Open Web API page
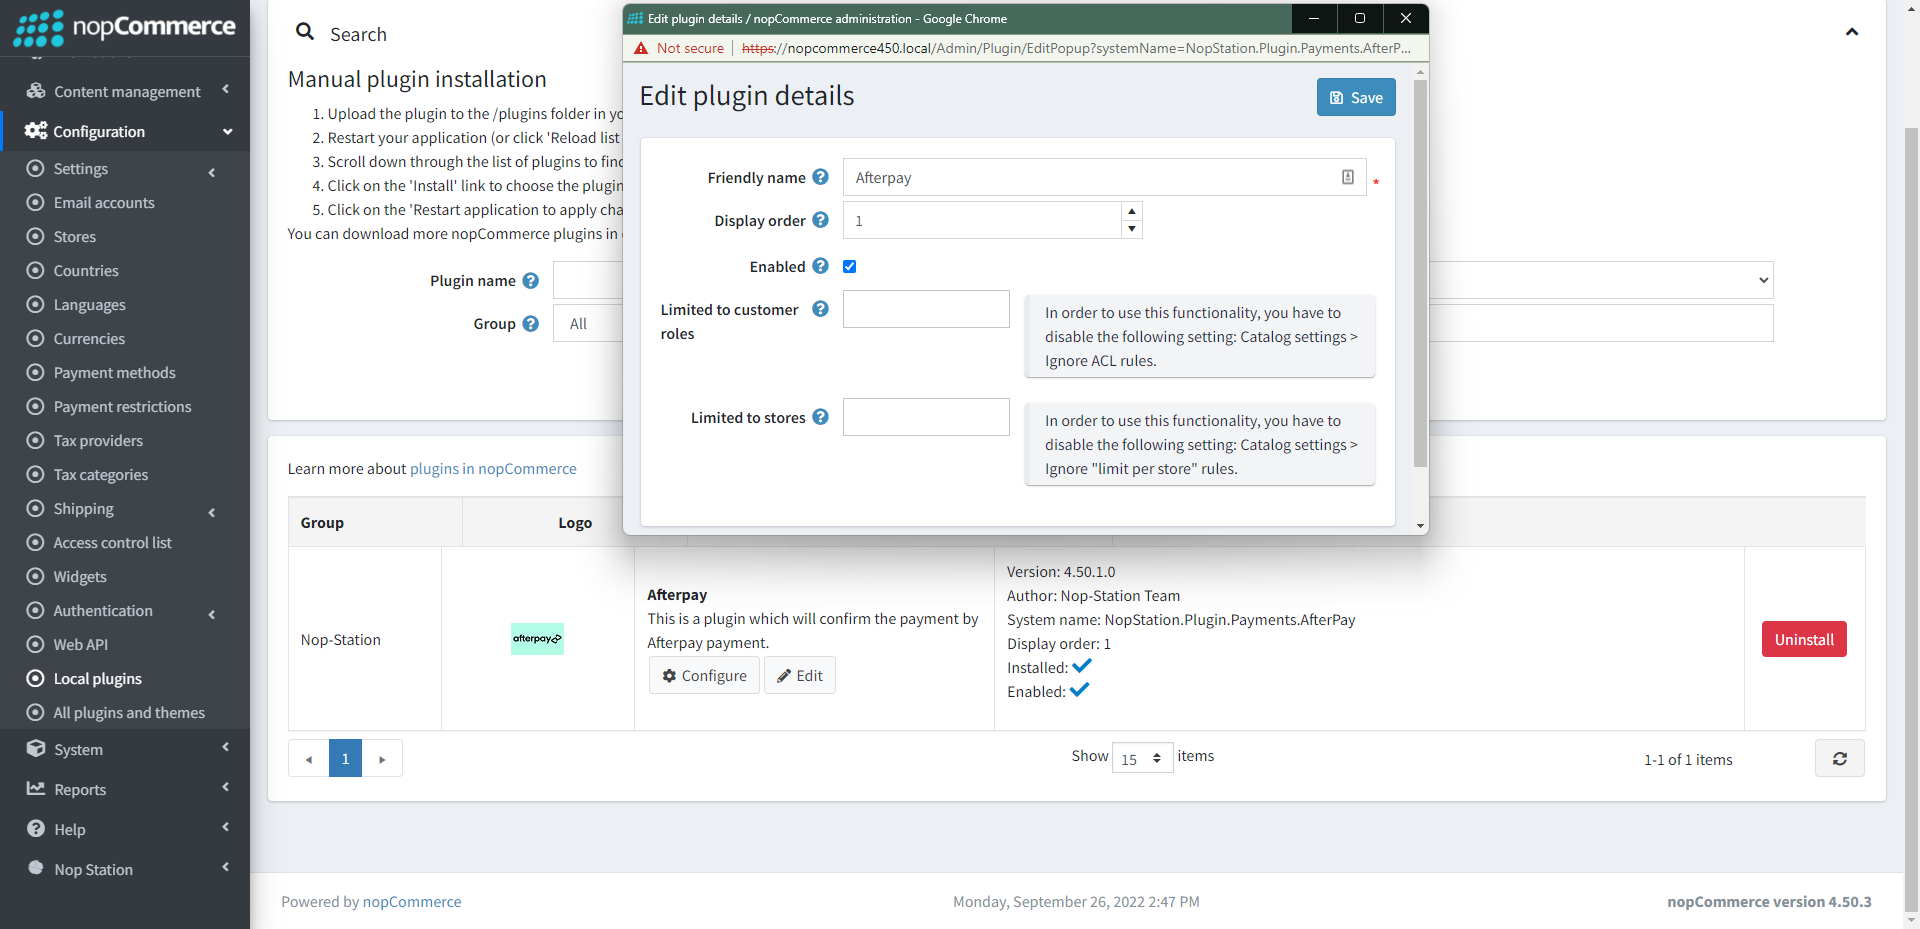This screenshot has width=1920, height=929. 80,645
